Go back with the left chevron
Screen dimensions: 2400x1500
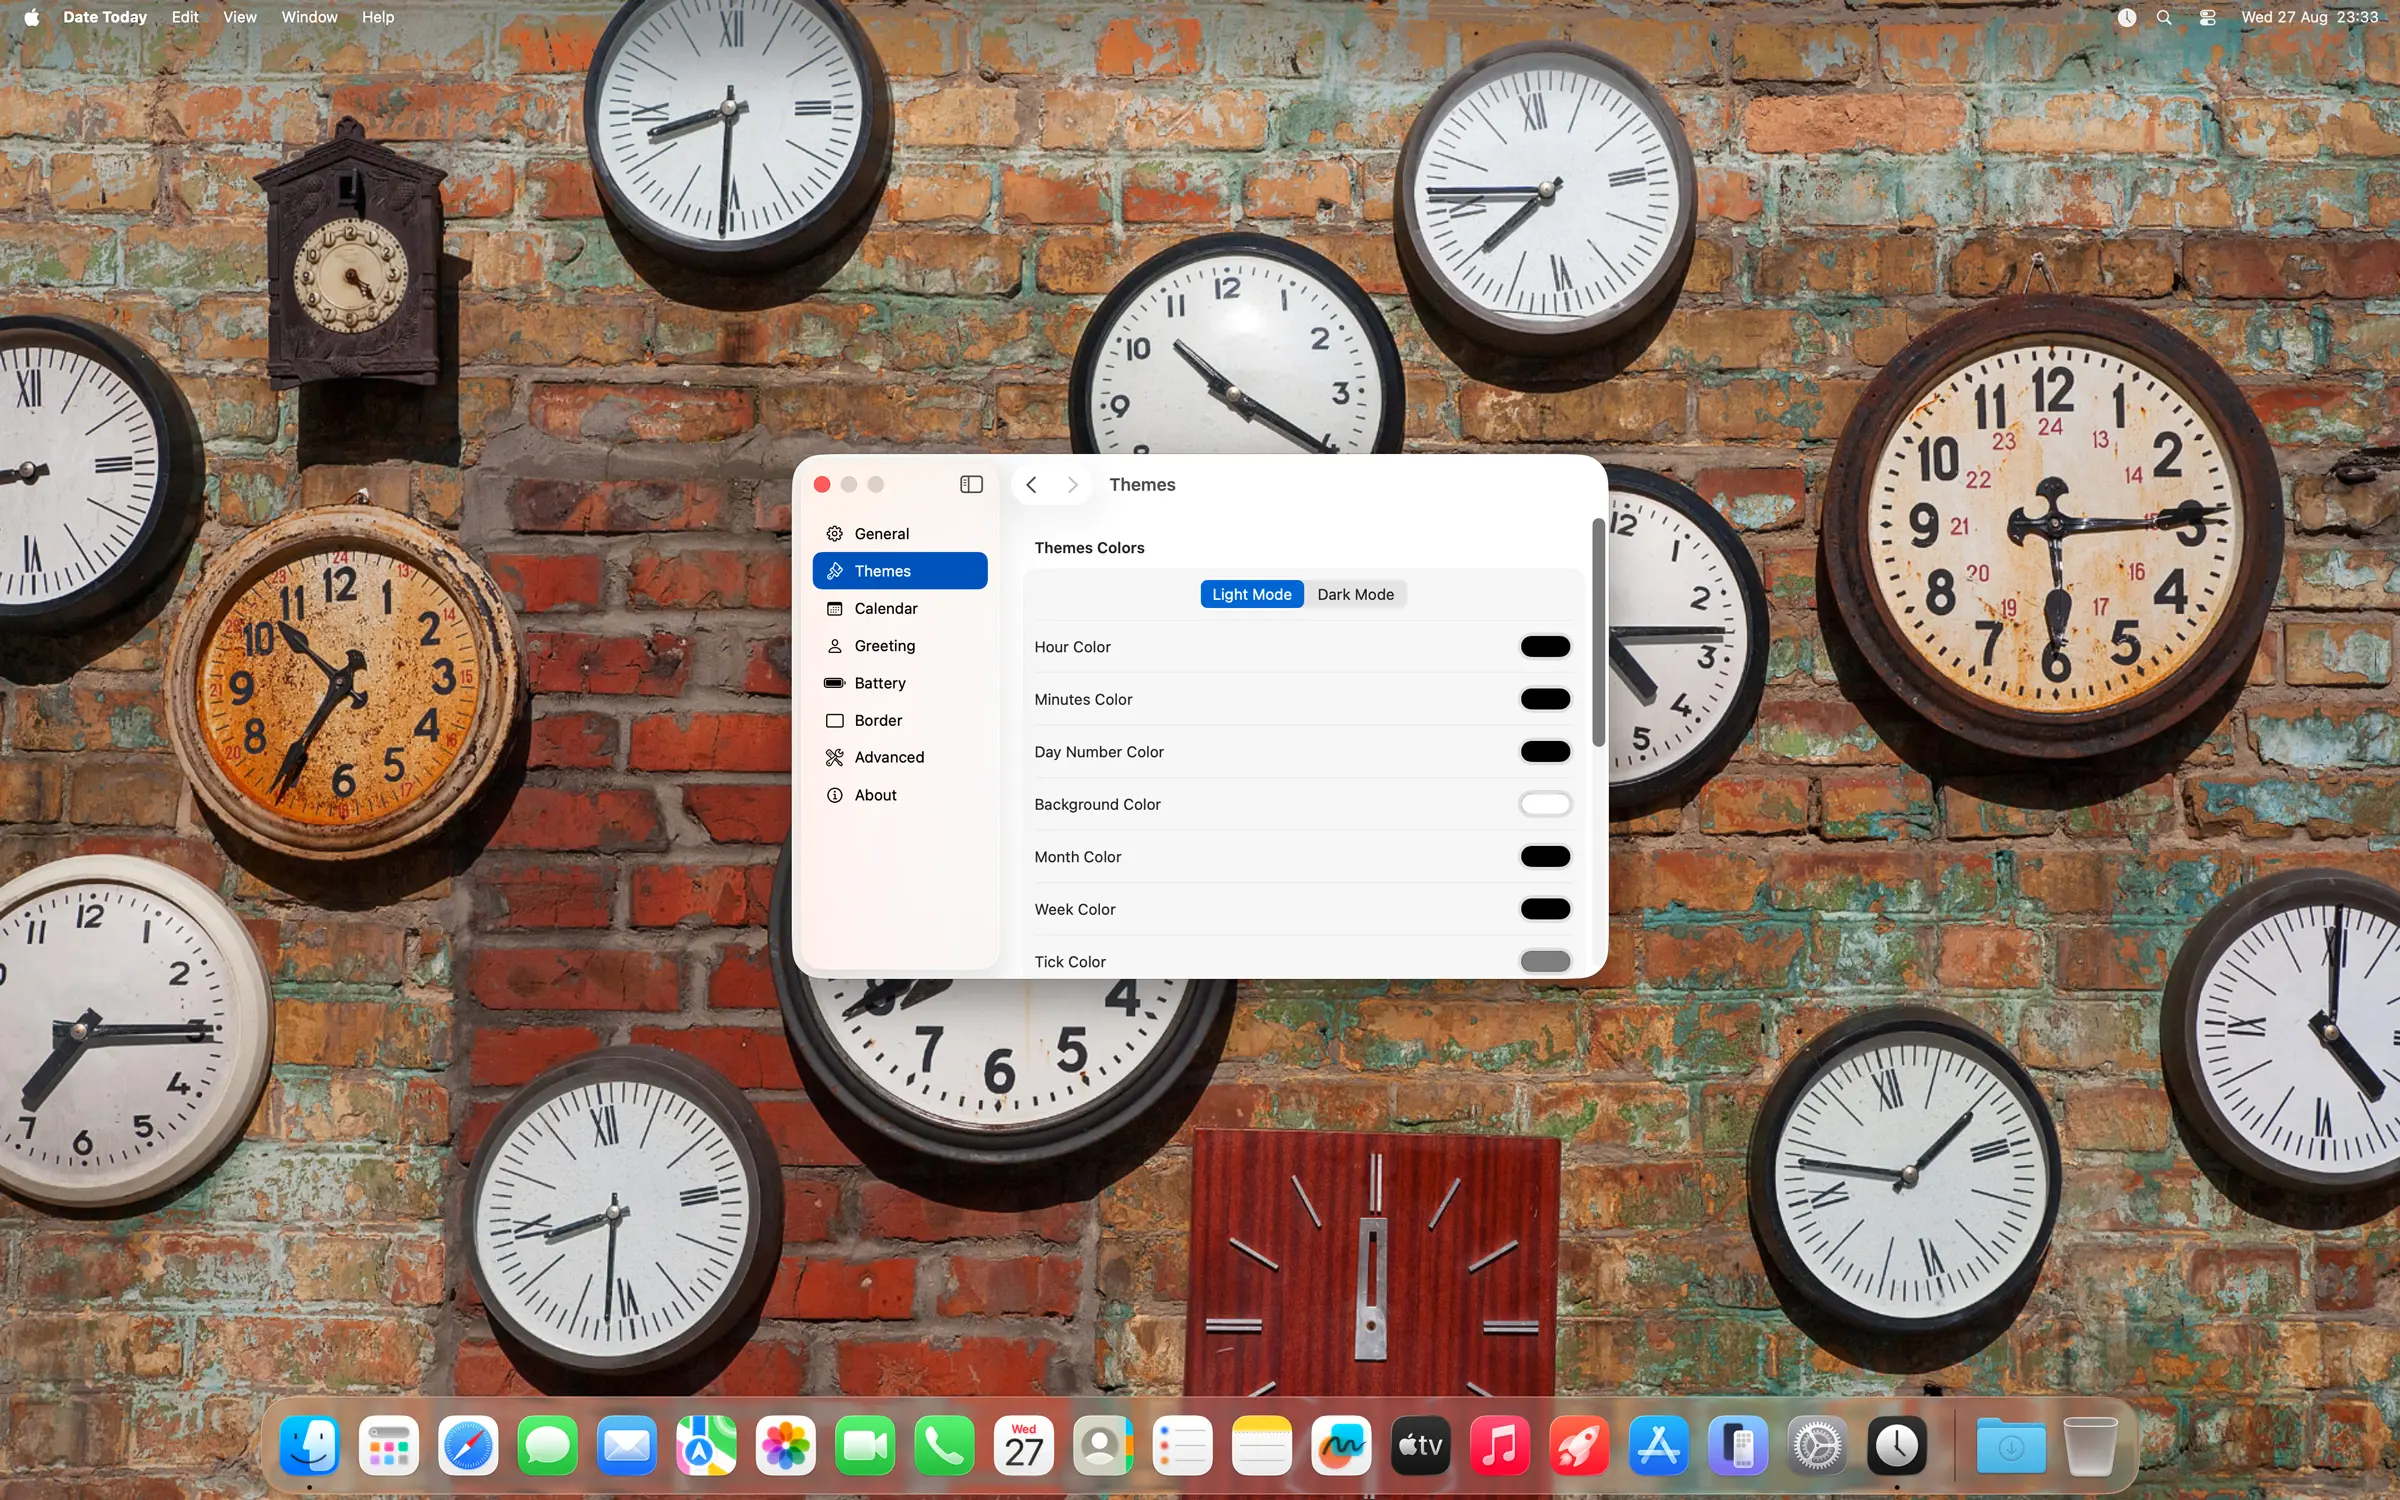point(1031,484)
